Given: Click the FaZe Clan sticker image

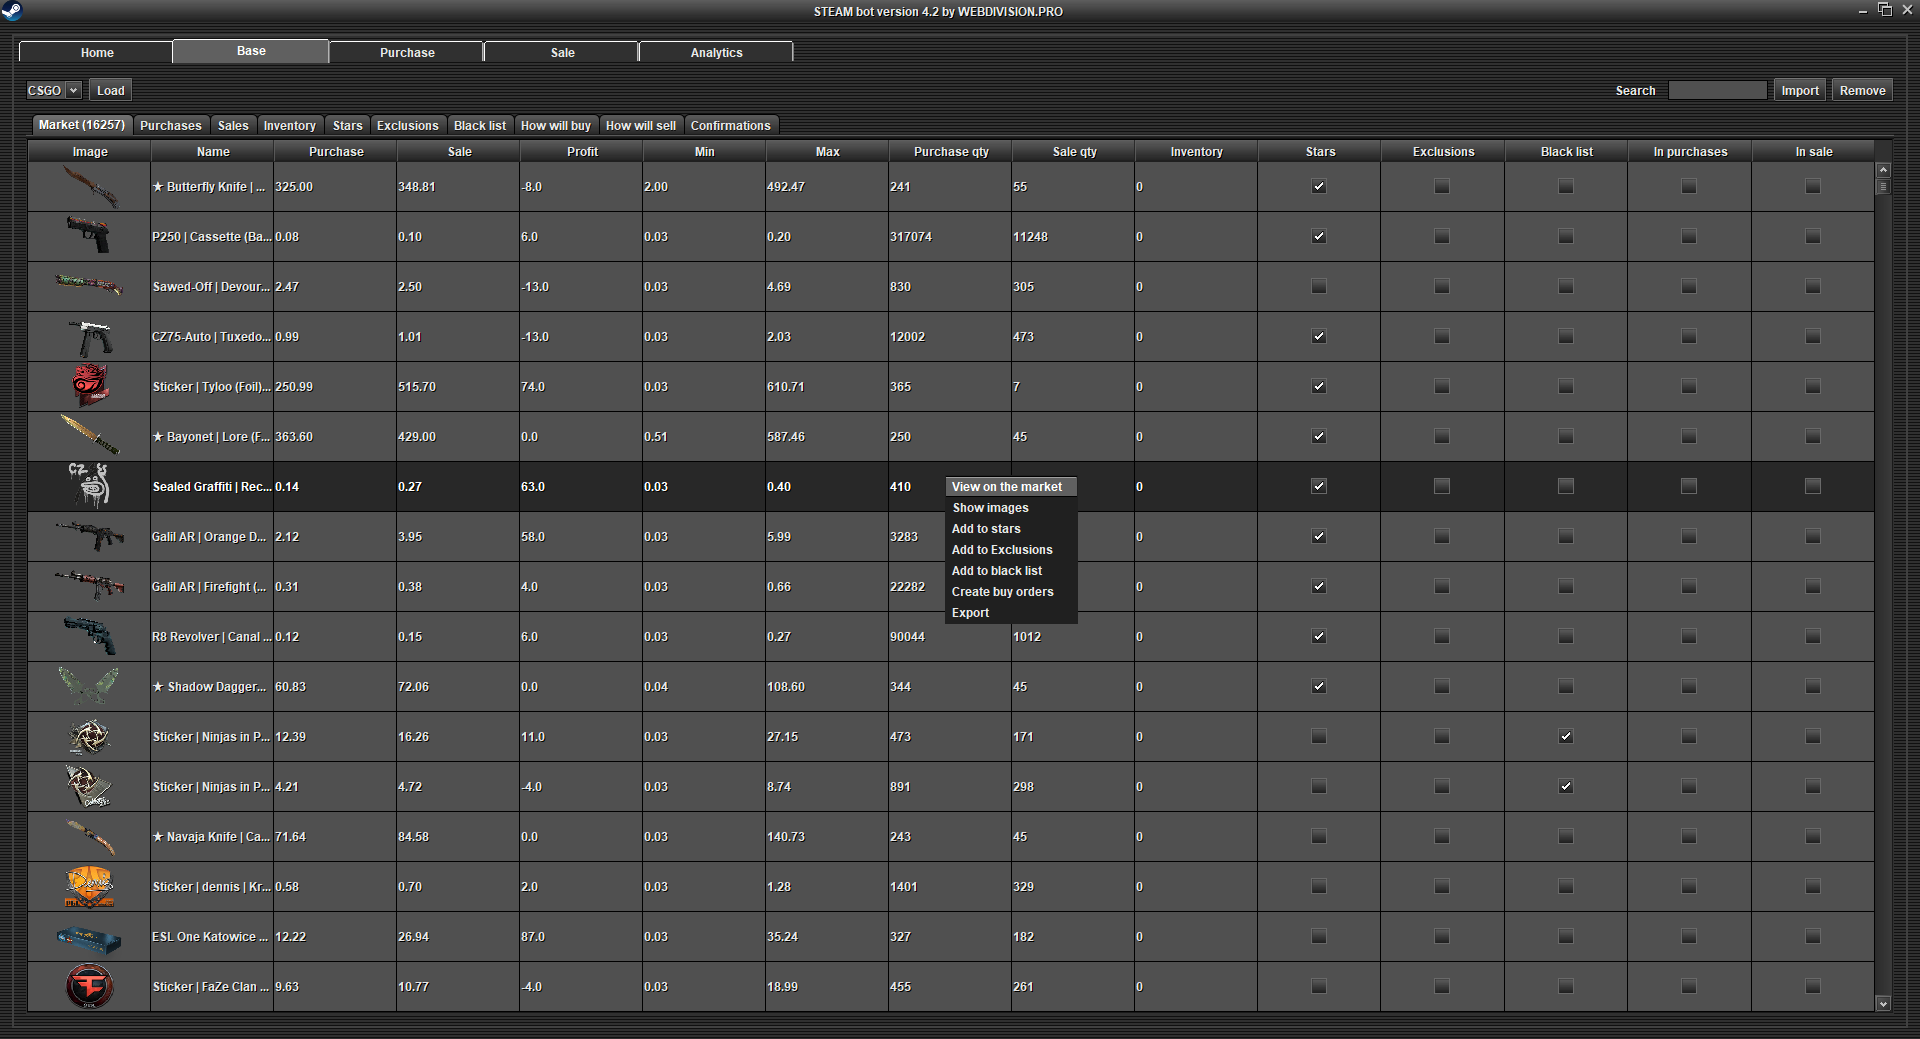Looking at the screenshot, I should [90, 987].
